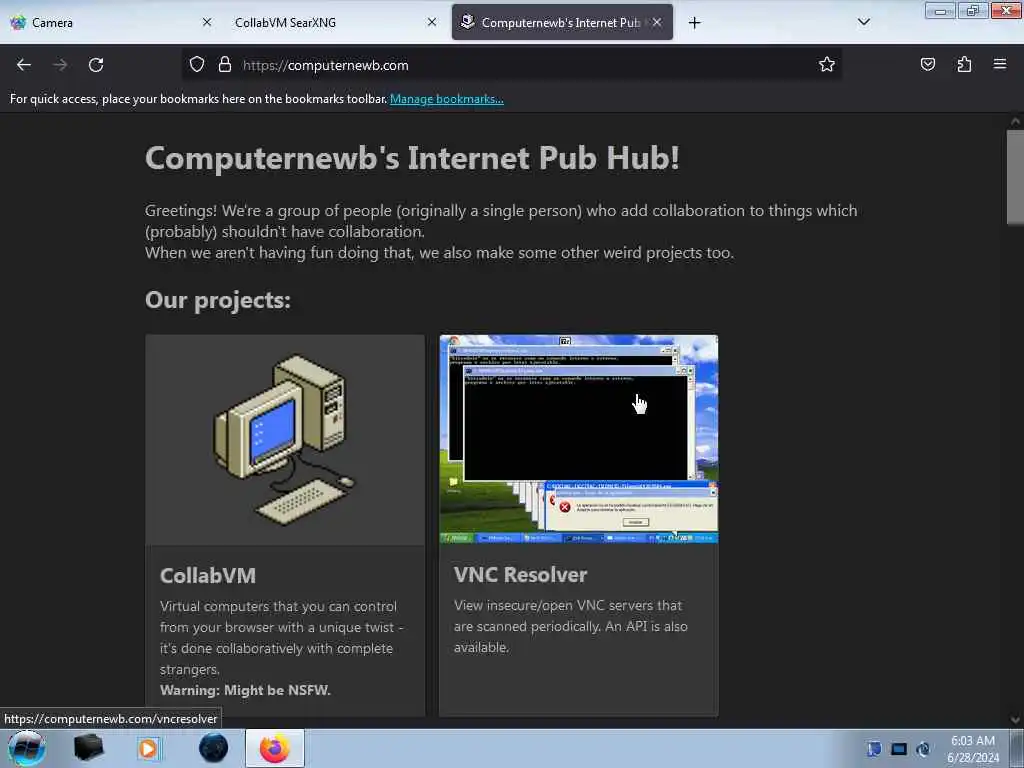Show site security info via padlock

pyautogui.click(x=225, y=65)
